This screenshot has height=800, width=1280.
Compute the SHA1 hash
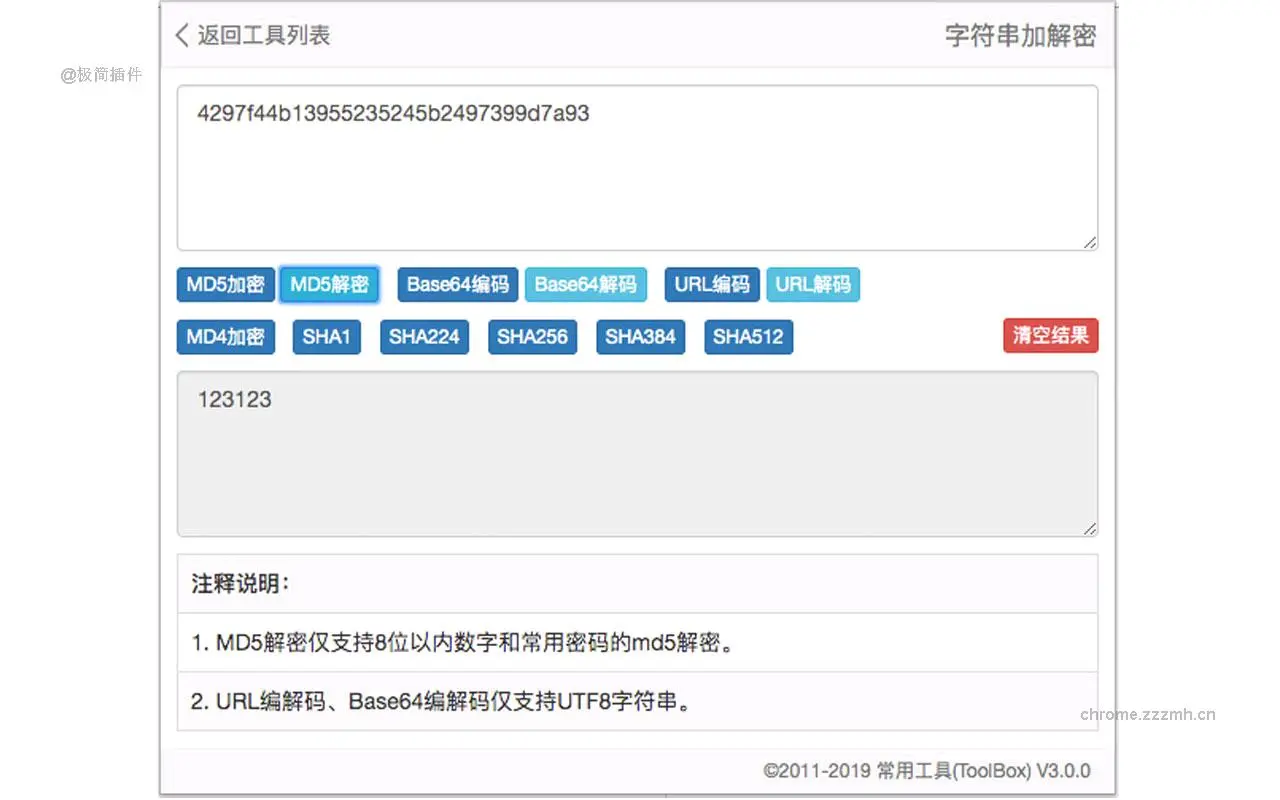tap(327, 337)
